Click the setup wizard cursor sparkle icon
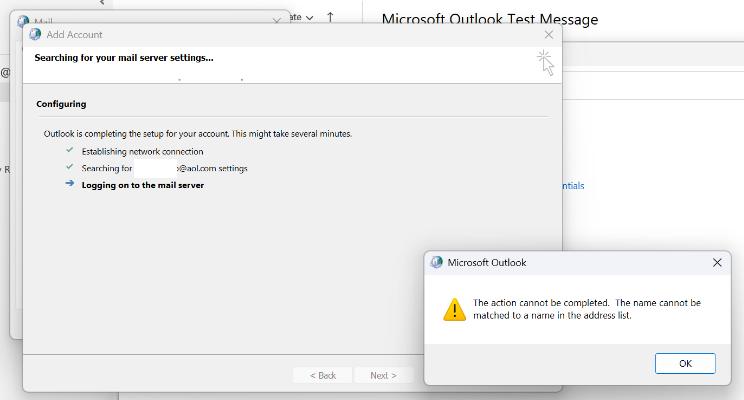Viewport: 744px width, 400px height. (546, 63)
